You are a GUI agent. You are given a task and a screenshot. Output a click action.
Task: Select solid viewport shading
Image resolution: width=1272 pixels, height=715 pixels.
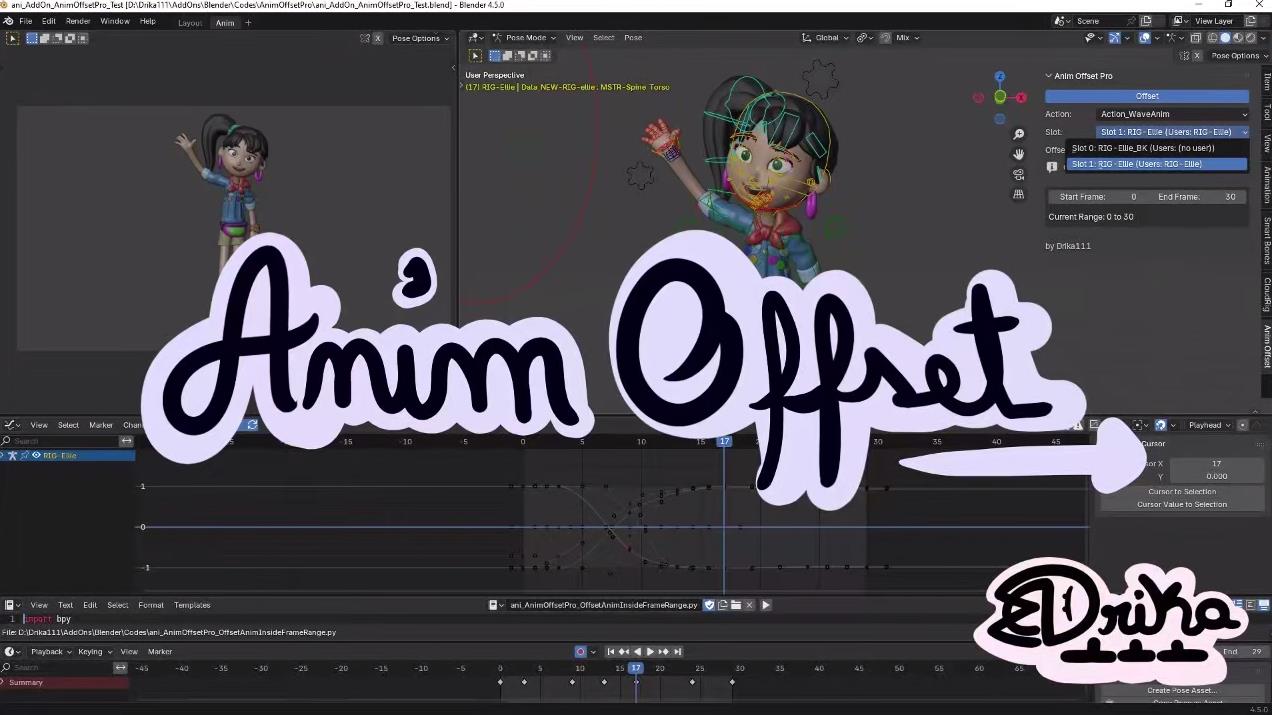click(x=1225, y=38)
